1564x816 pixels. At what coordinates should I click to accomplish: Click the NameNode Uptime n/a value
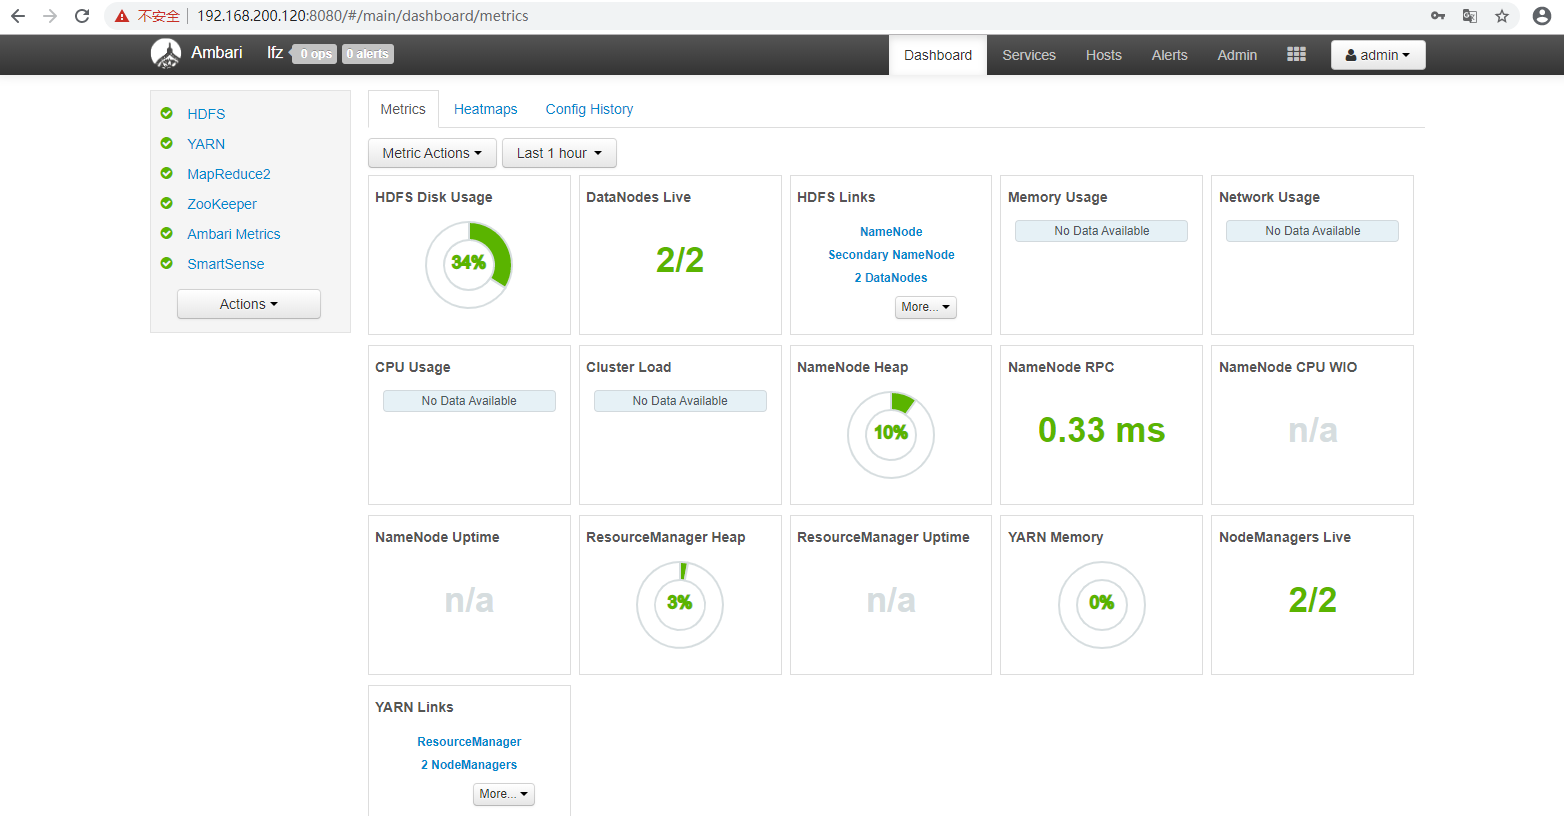469,600
